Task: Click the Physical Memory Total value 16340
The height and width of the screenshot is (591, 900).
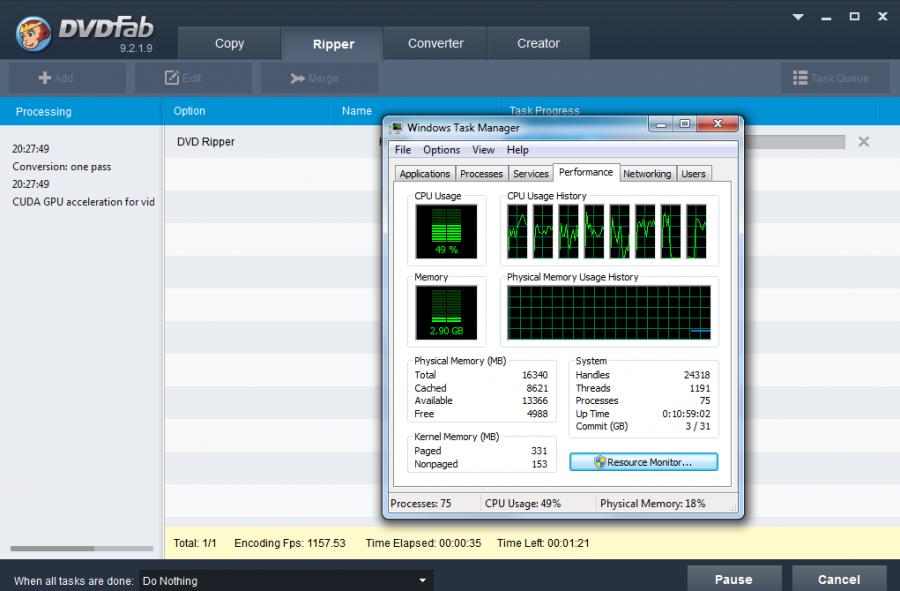Action: click(535, 375)
